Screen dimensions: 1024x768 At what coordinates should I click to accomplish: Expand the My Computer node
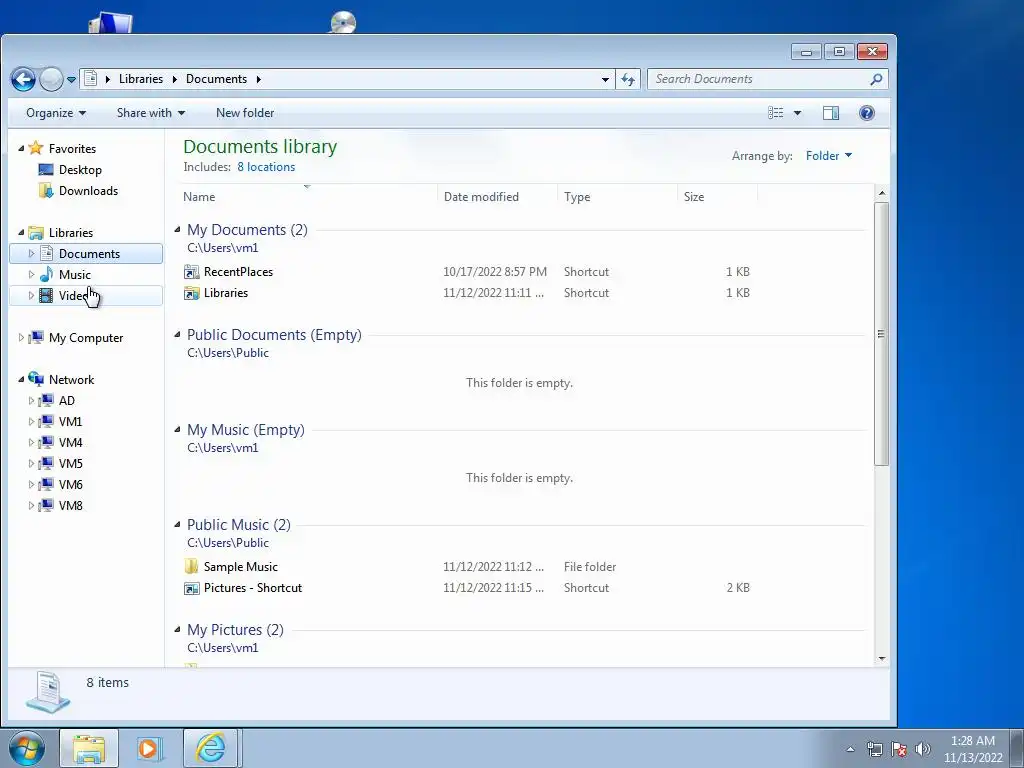pos(21,338)
